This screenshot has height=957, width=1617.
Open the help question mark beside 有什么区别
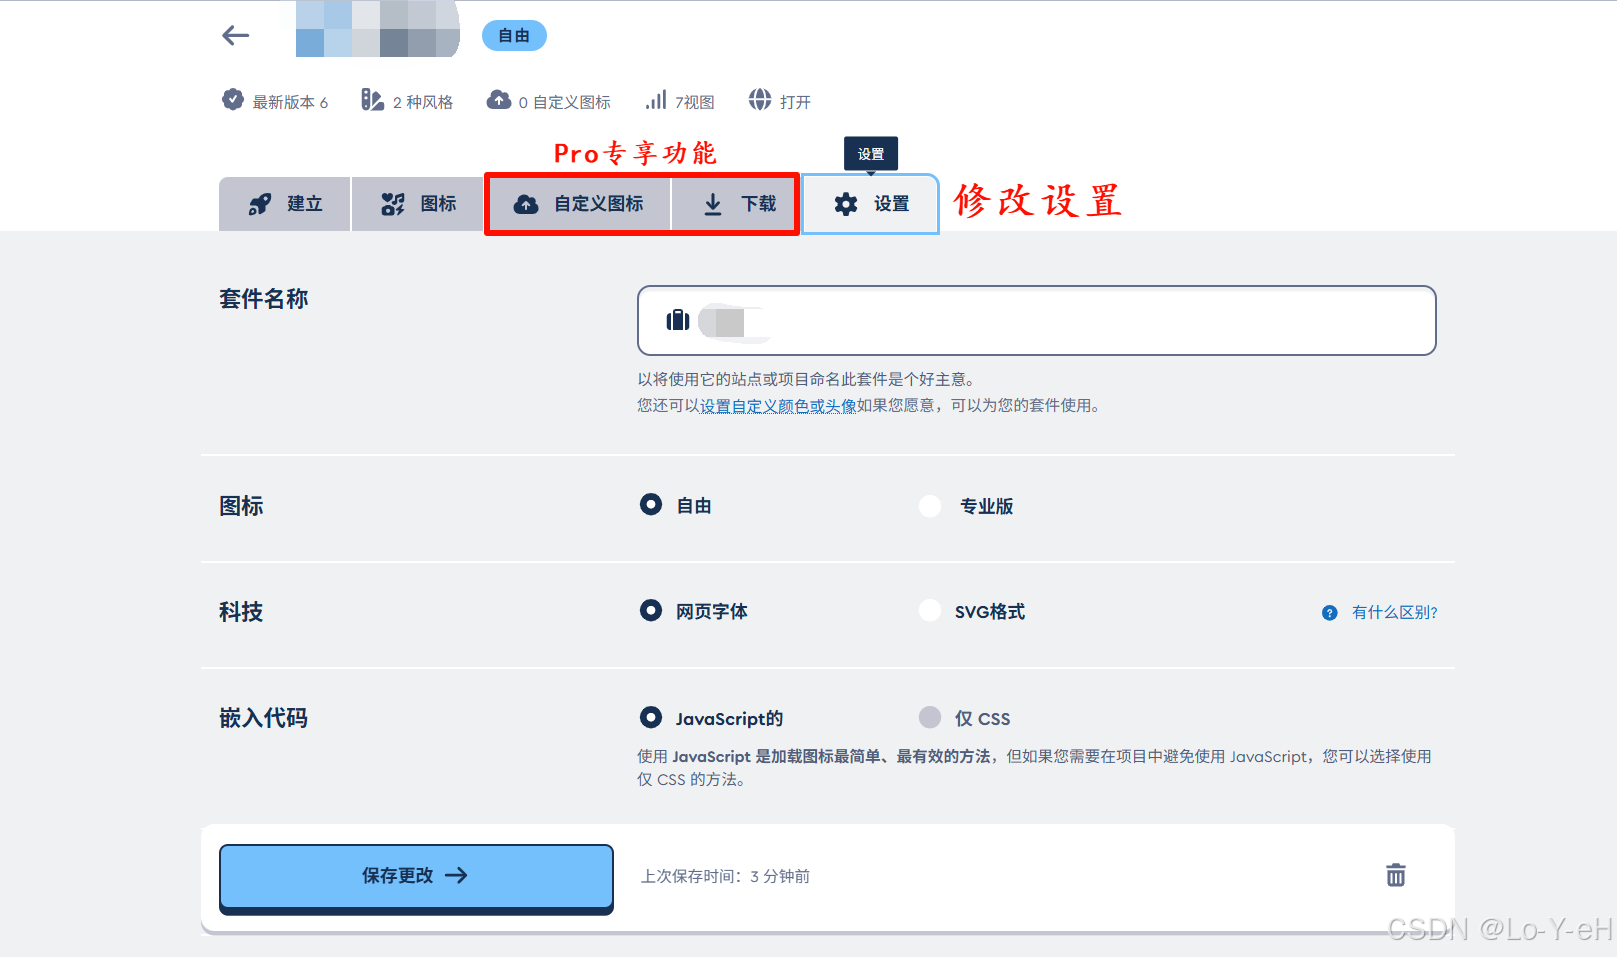click(1328, 612)
